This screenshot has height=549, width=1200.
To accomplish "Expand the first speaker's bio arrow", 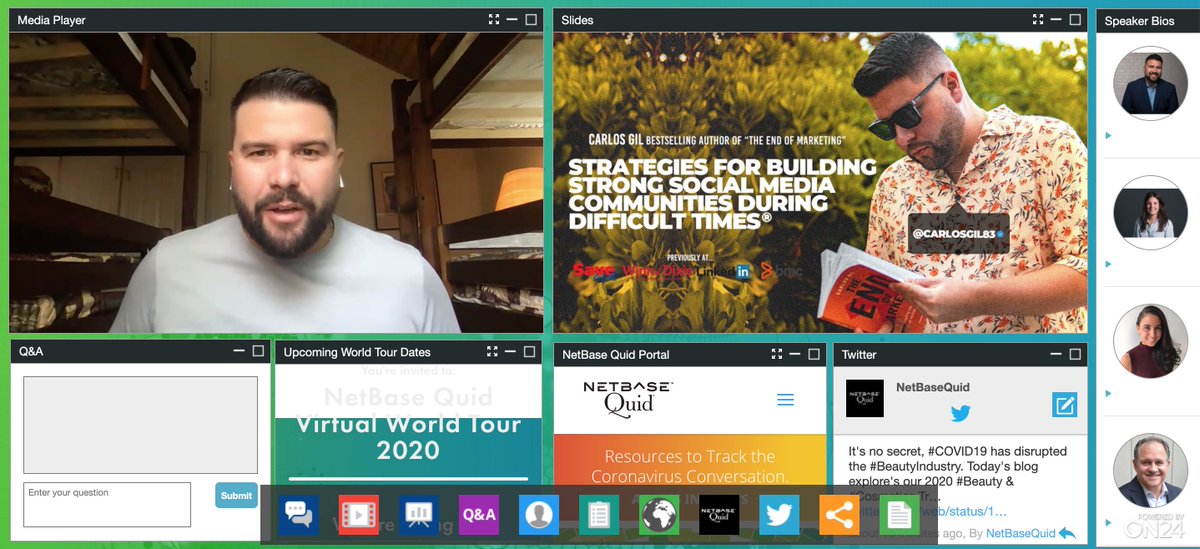I will coord(1108,136).
